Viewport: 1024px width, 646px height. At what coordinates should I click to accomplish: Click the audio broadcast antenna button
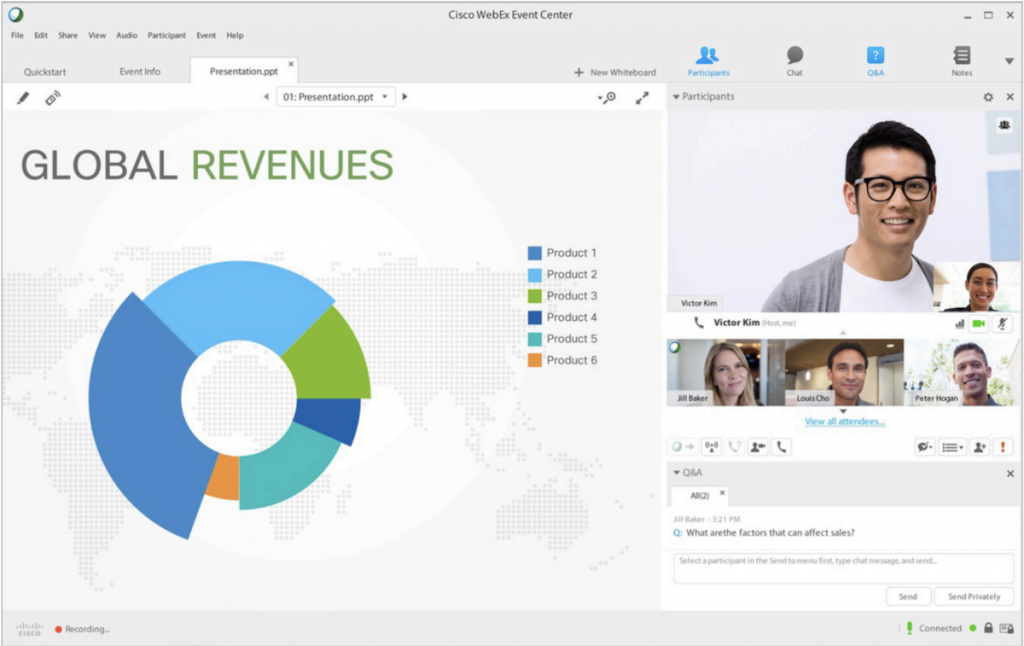(711, 447)
